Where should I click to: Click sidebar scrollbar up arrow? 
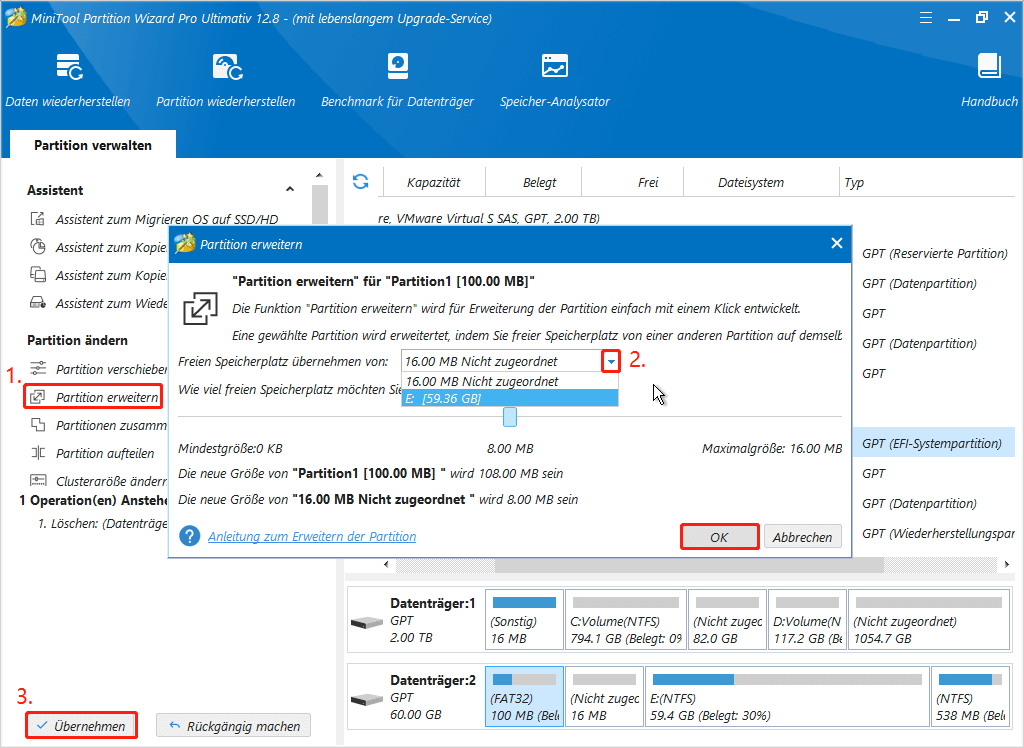pos(319,175)
